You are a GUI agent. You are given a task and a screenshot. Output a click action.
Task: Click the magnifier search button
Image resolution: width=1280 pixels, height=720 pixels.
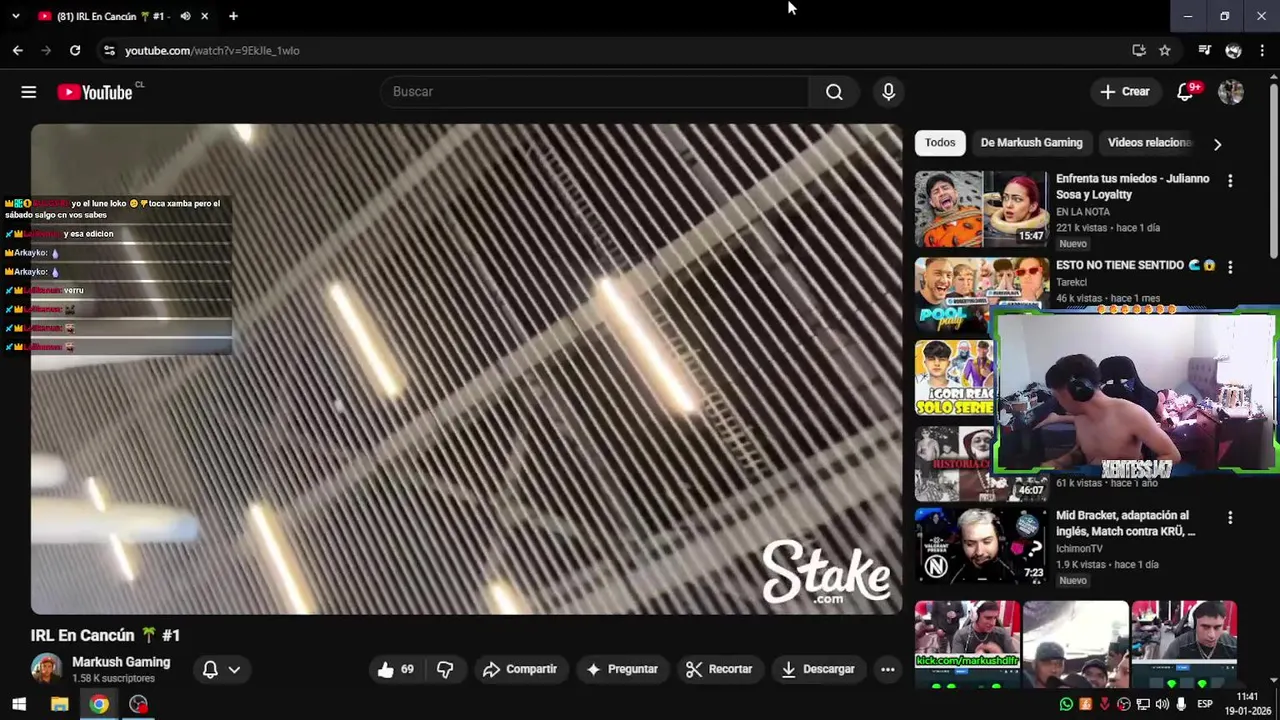(x=834, y=92)
